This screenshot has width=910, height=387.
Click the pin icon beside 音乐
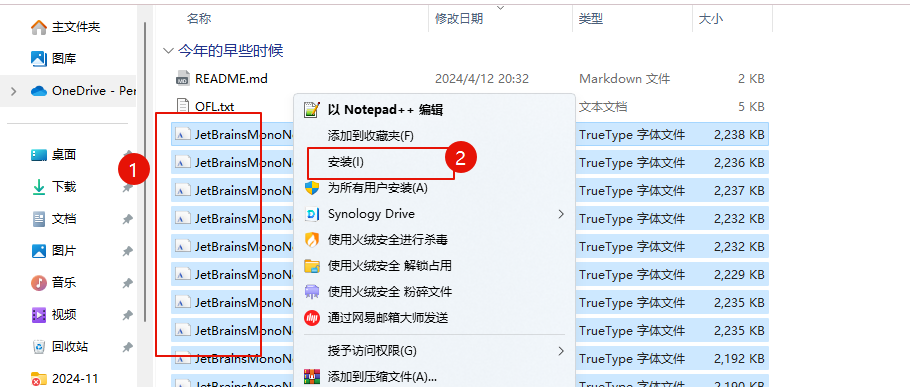(128, 283)
